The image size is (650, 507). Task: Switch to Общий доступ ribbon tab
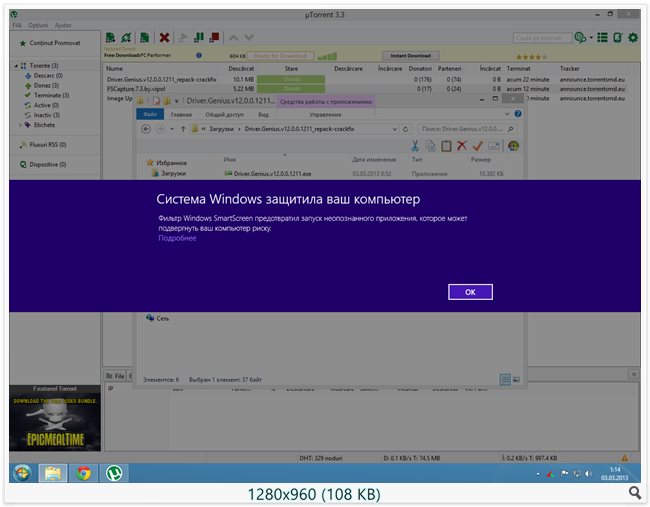click(x=224, y=114)
